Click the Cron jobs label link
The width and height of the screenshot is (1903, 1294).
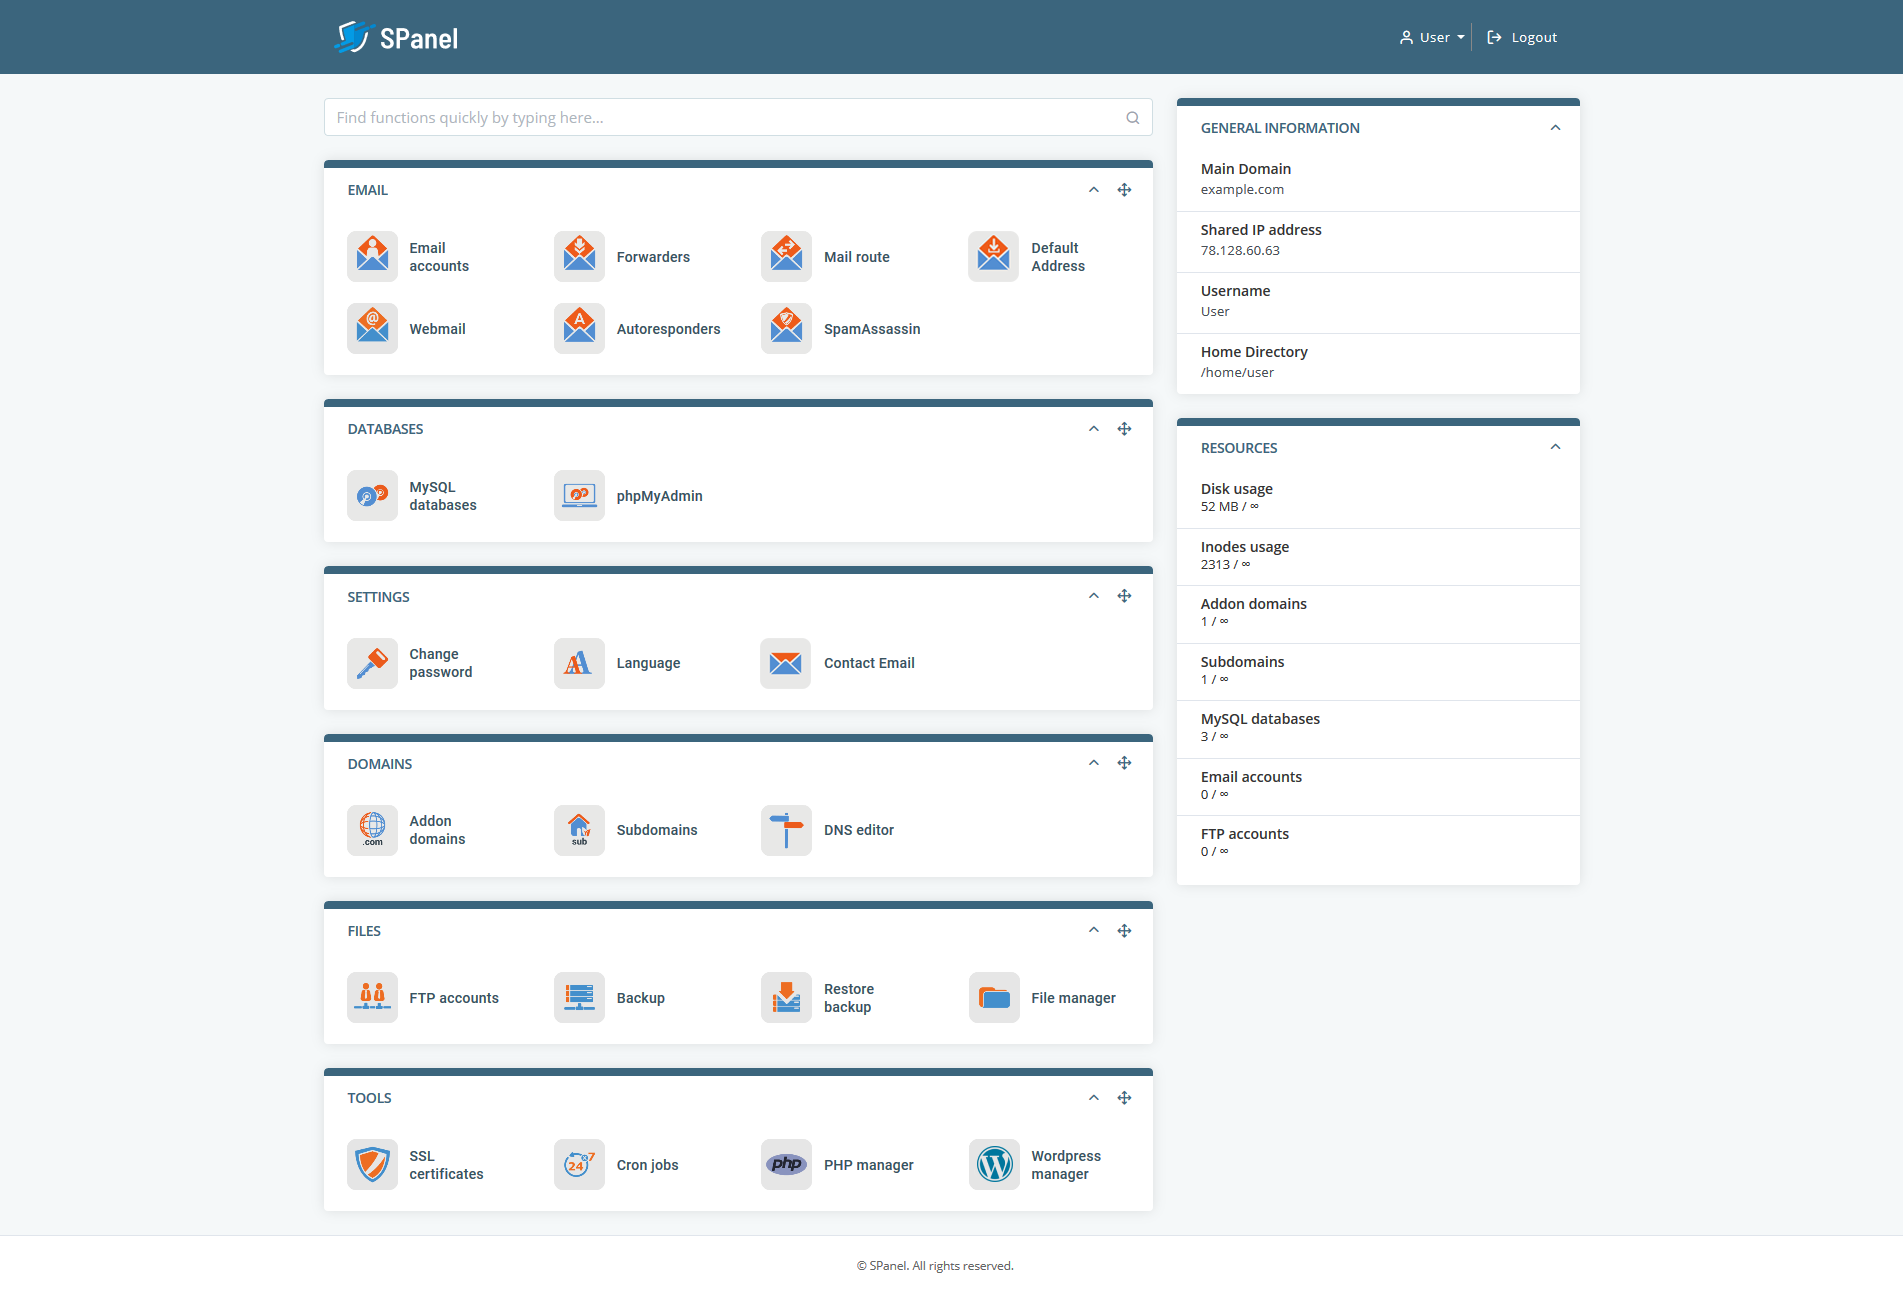pyautogui.click(x=647, y=1165)
